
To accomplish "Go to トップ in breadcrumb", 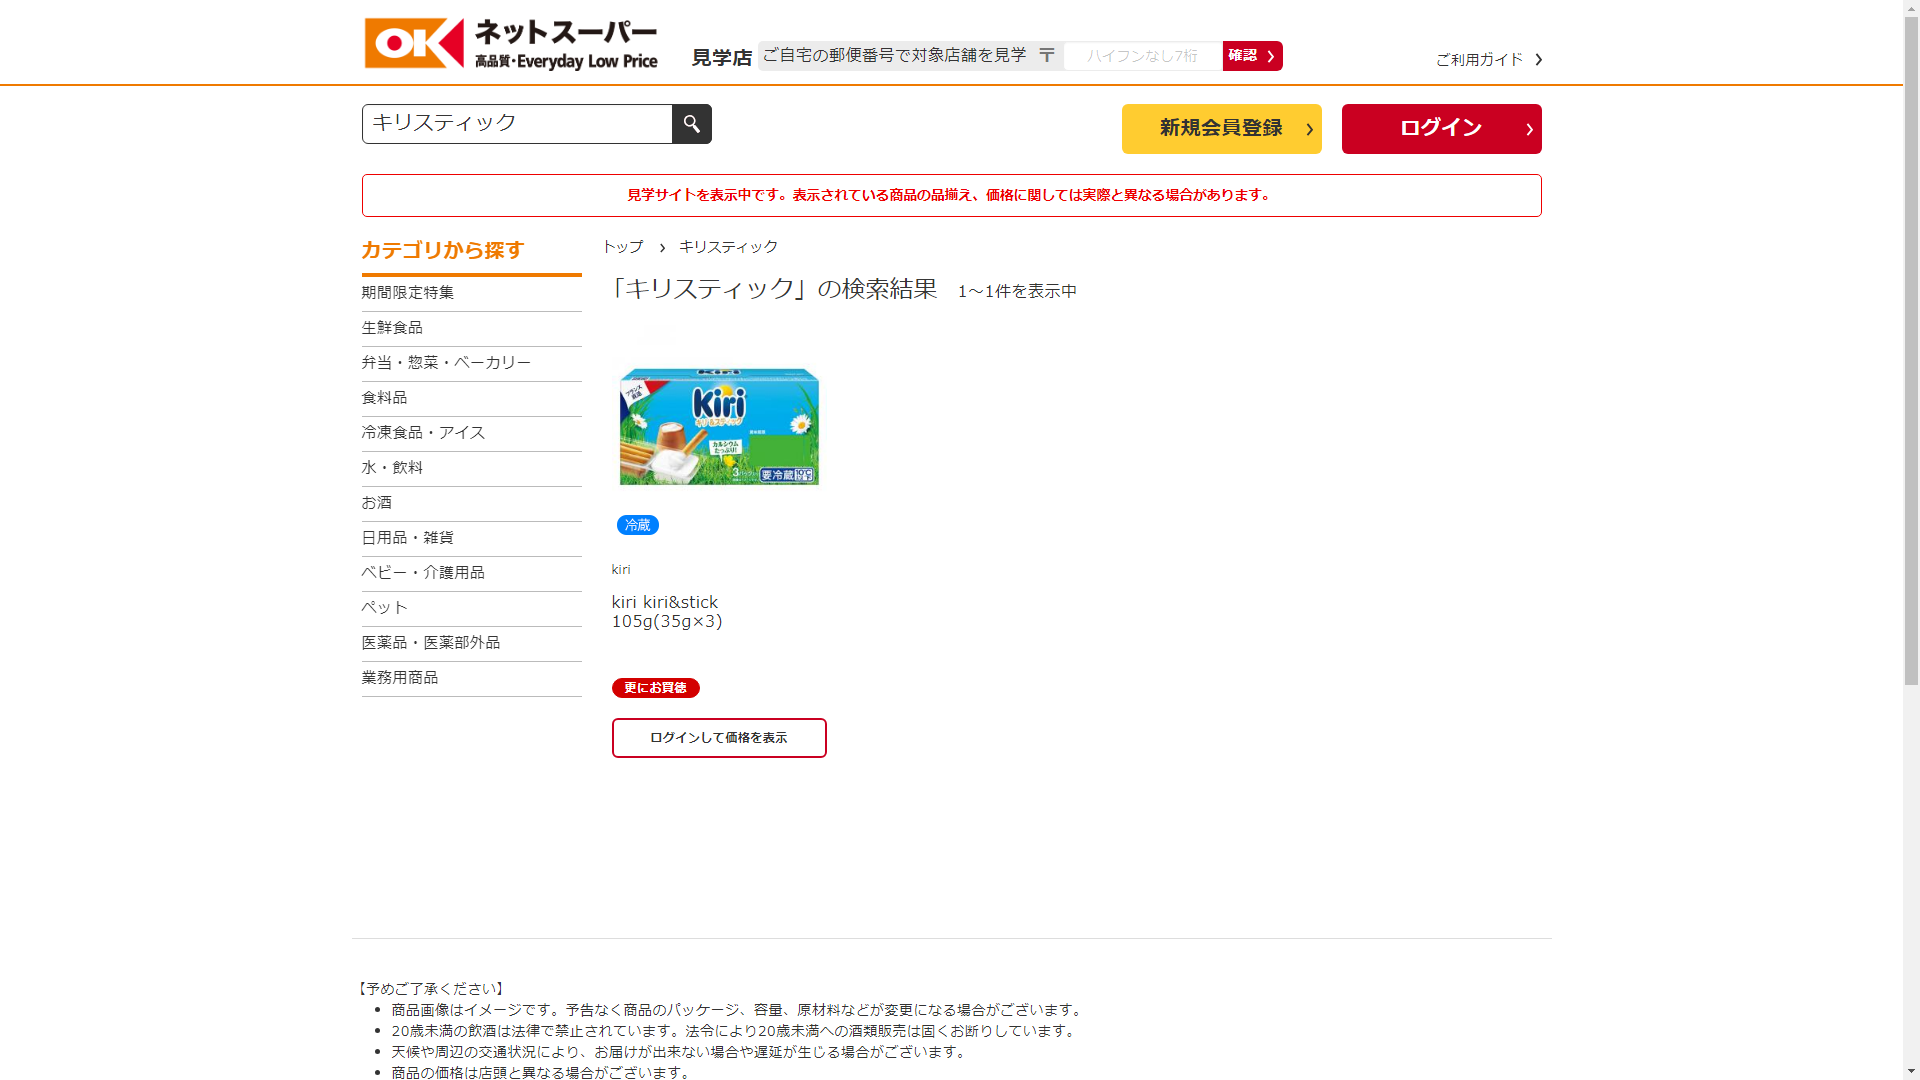I will pyautogui.click(x=623, y=247).
